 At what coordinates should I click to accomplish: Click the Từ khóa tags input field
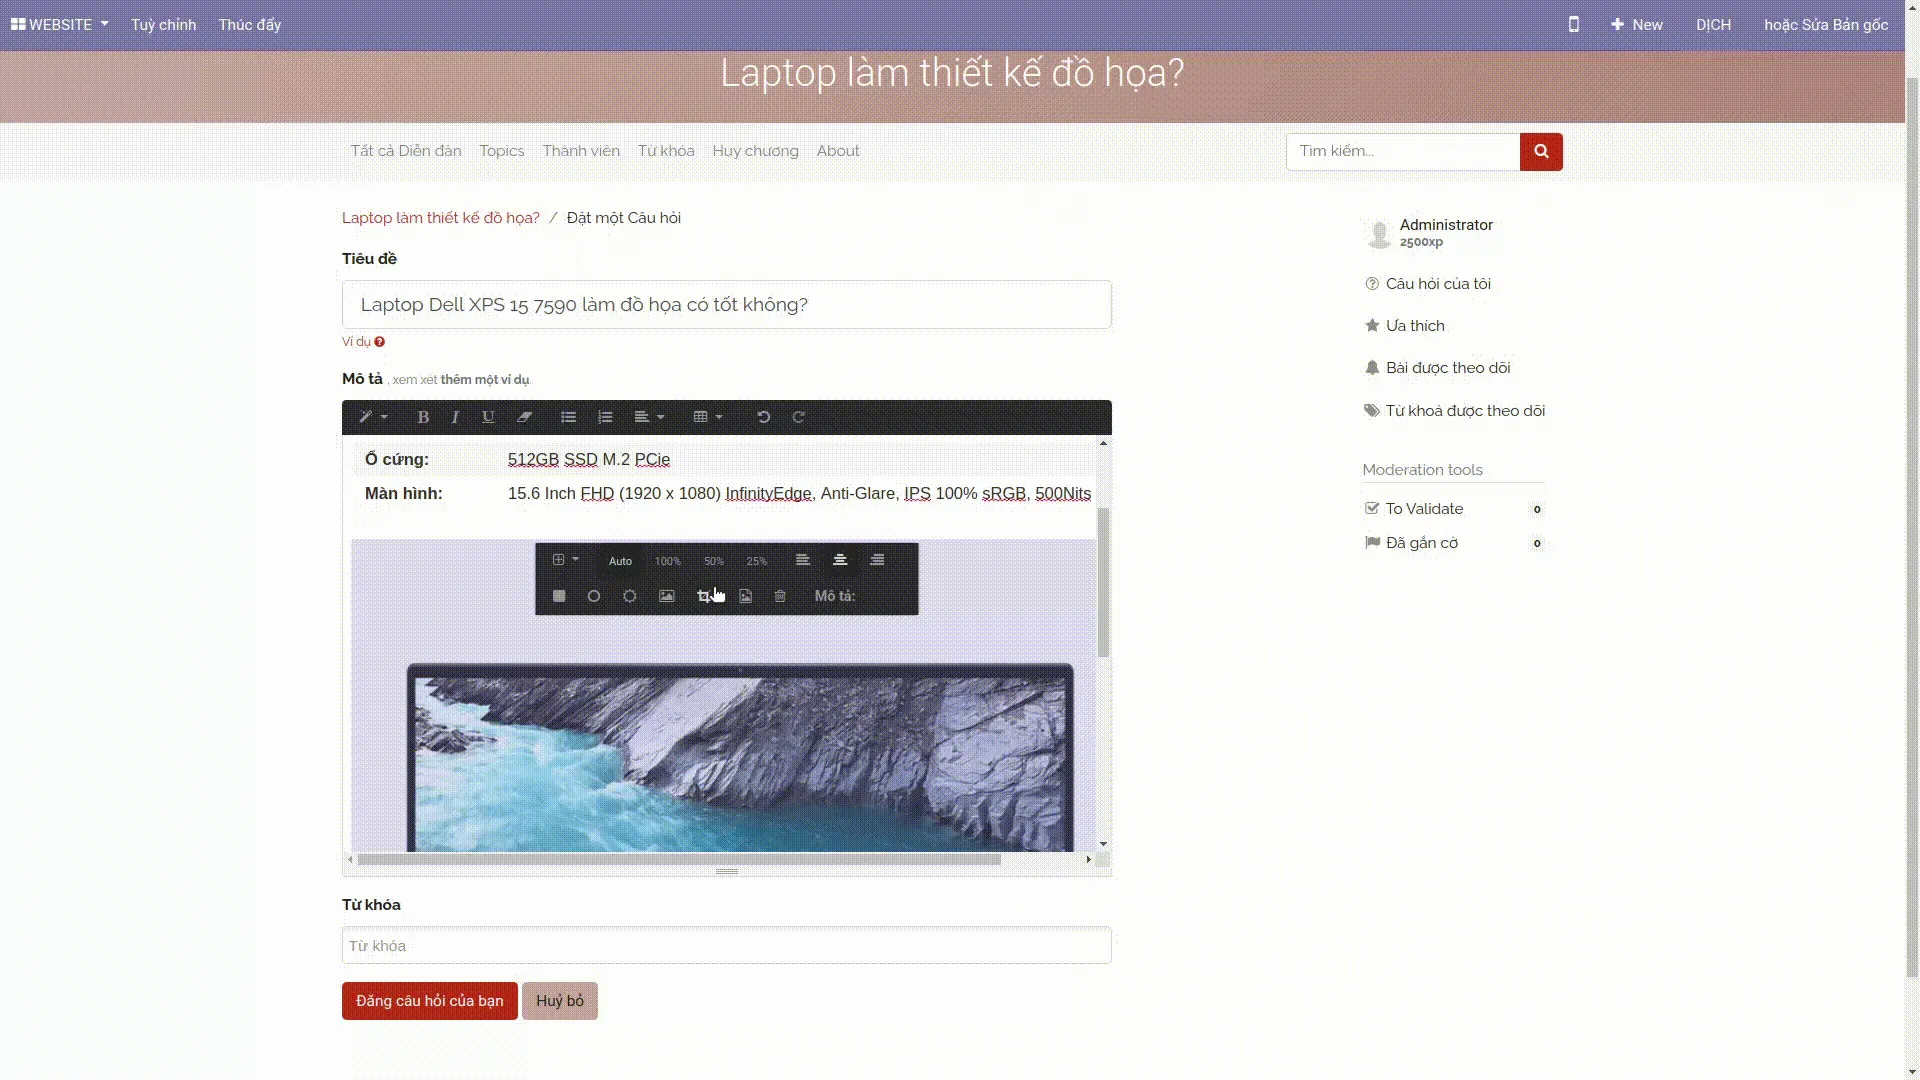[x=727, y=945]
